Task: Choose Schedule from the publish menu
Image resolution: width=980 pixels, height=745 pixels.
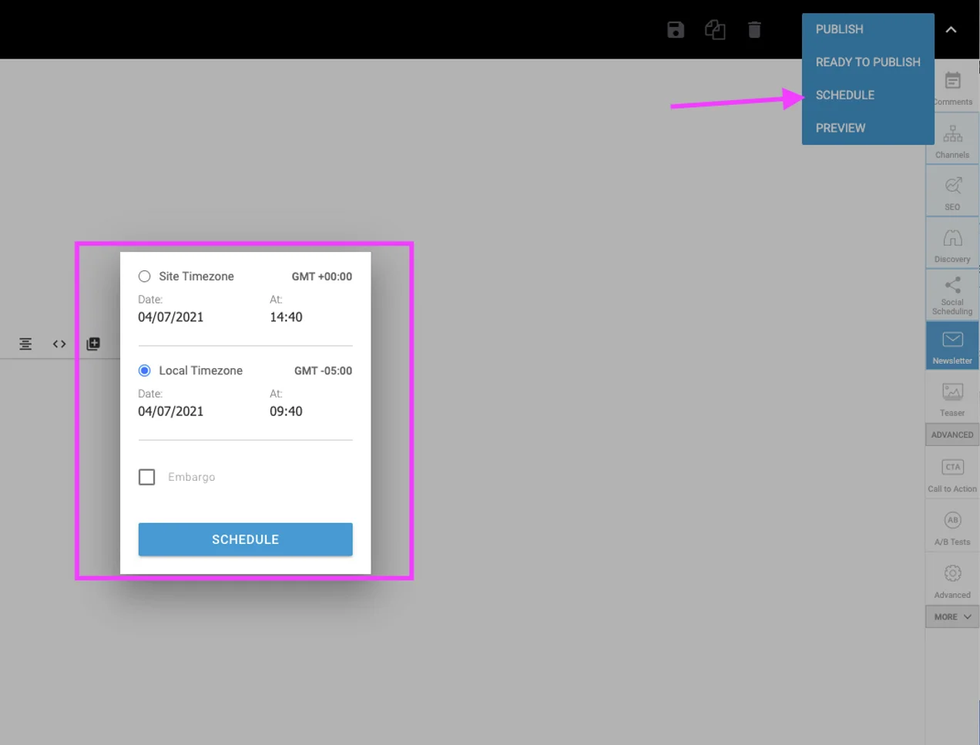Action: 845,95
